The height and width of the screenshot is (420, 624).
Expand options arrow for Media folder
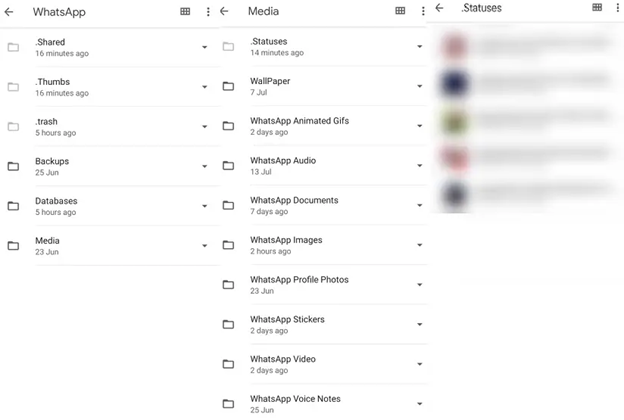205,246
